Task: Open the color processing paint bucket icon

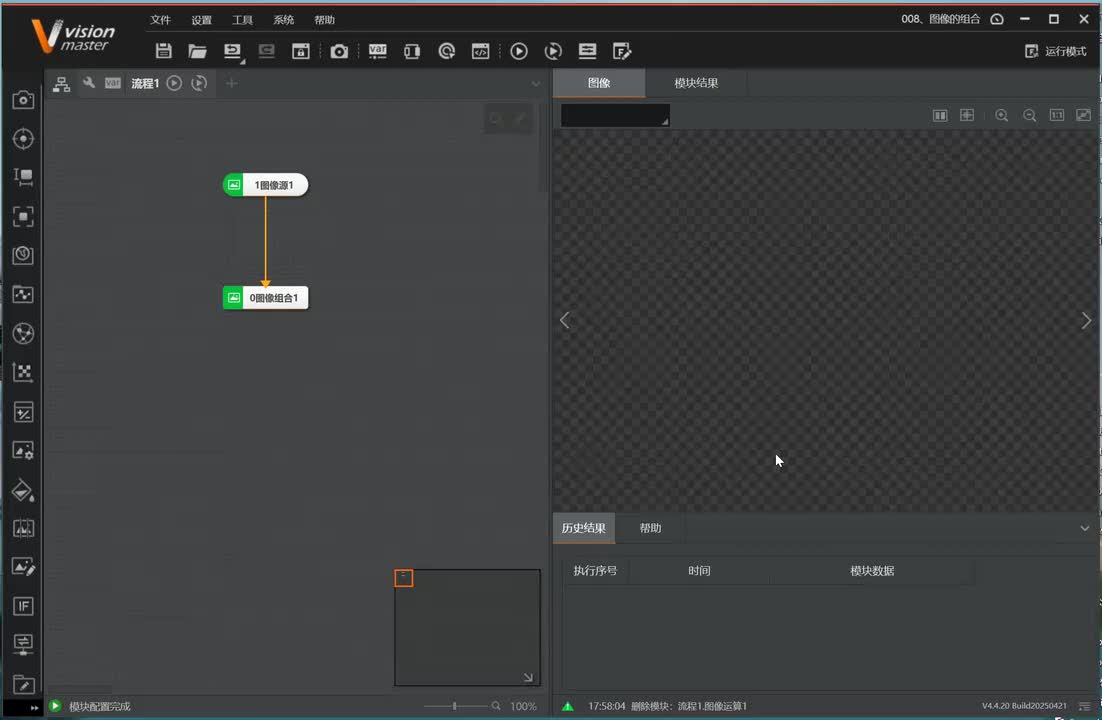Action: point(23,491)
